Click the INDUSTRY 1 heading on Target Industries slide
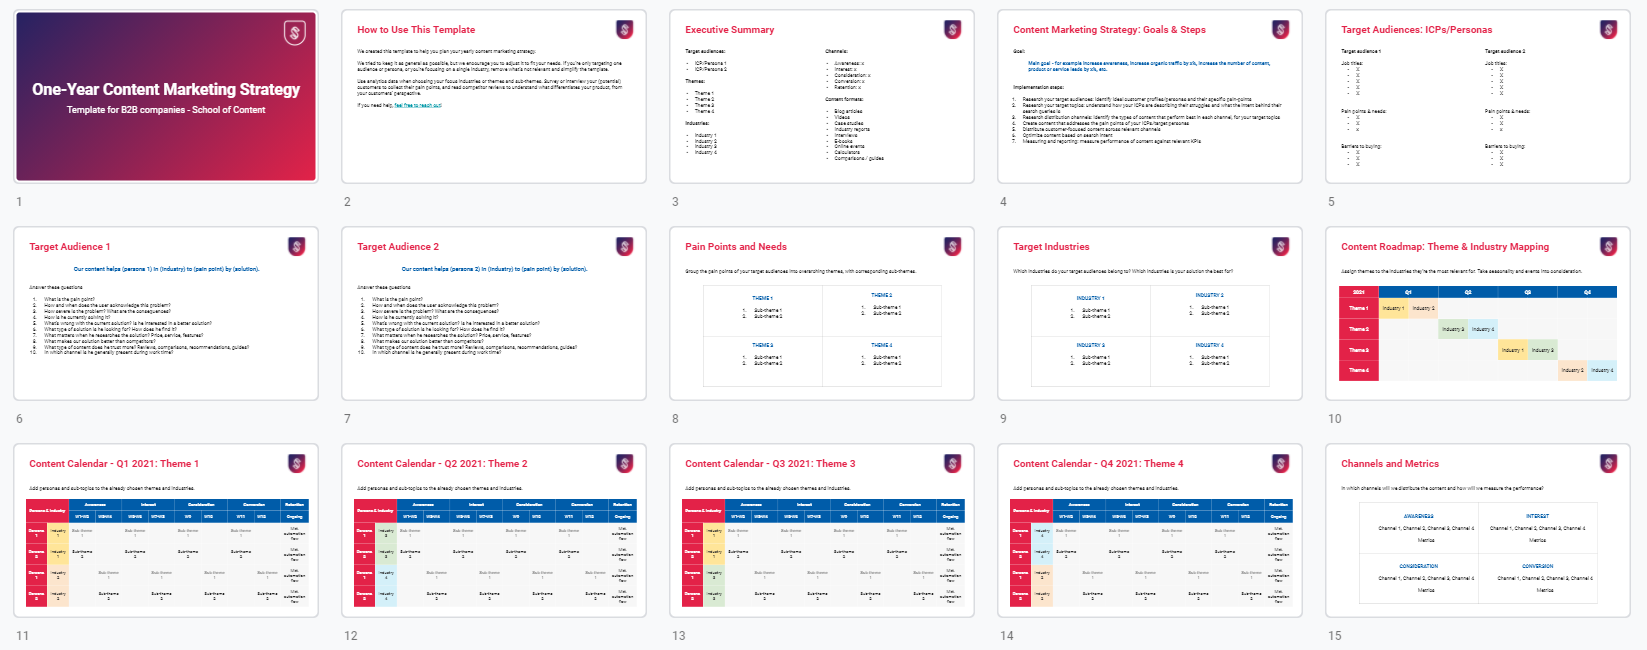The image size is (1647, 650). tap(1090, 298)
